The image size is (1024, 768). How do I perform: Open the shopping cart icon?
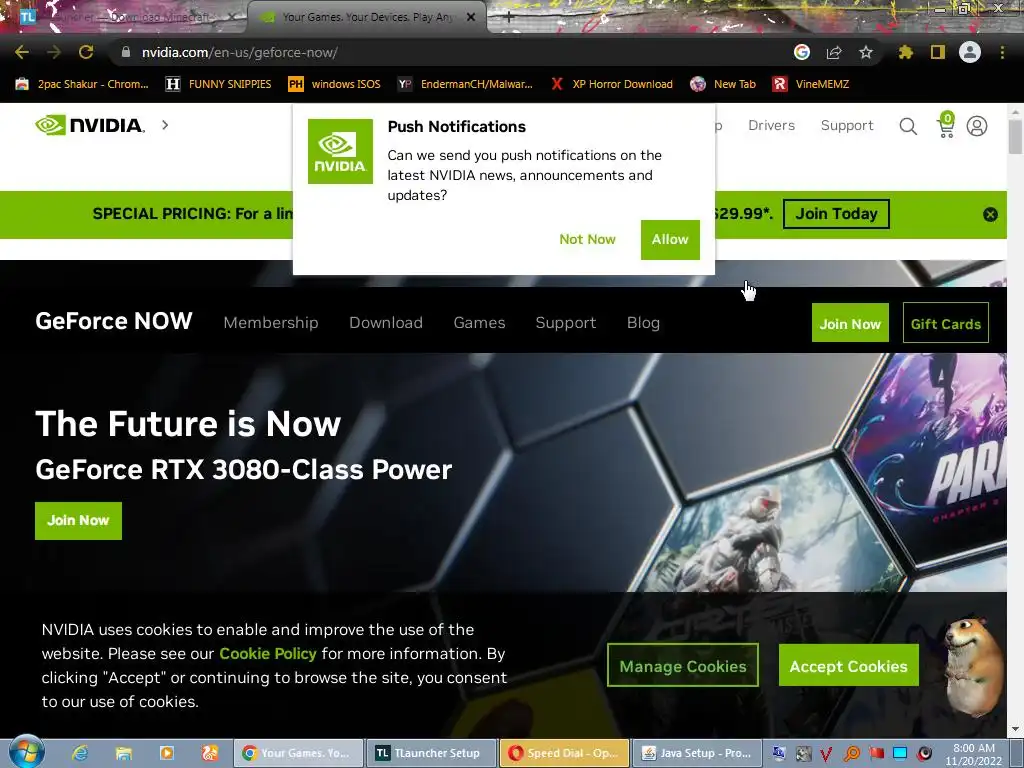pyautogui.click(x=946, y=125)
